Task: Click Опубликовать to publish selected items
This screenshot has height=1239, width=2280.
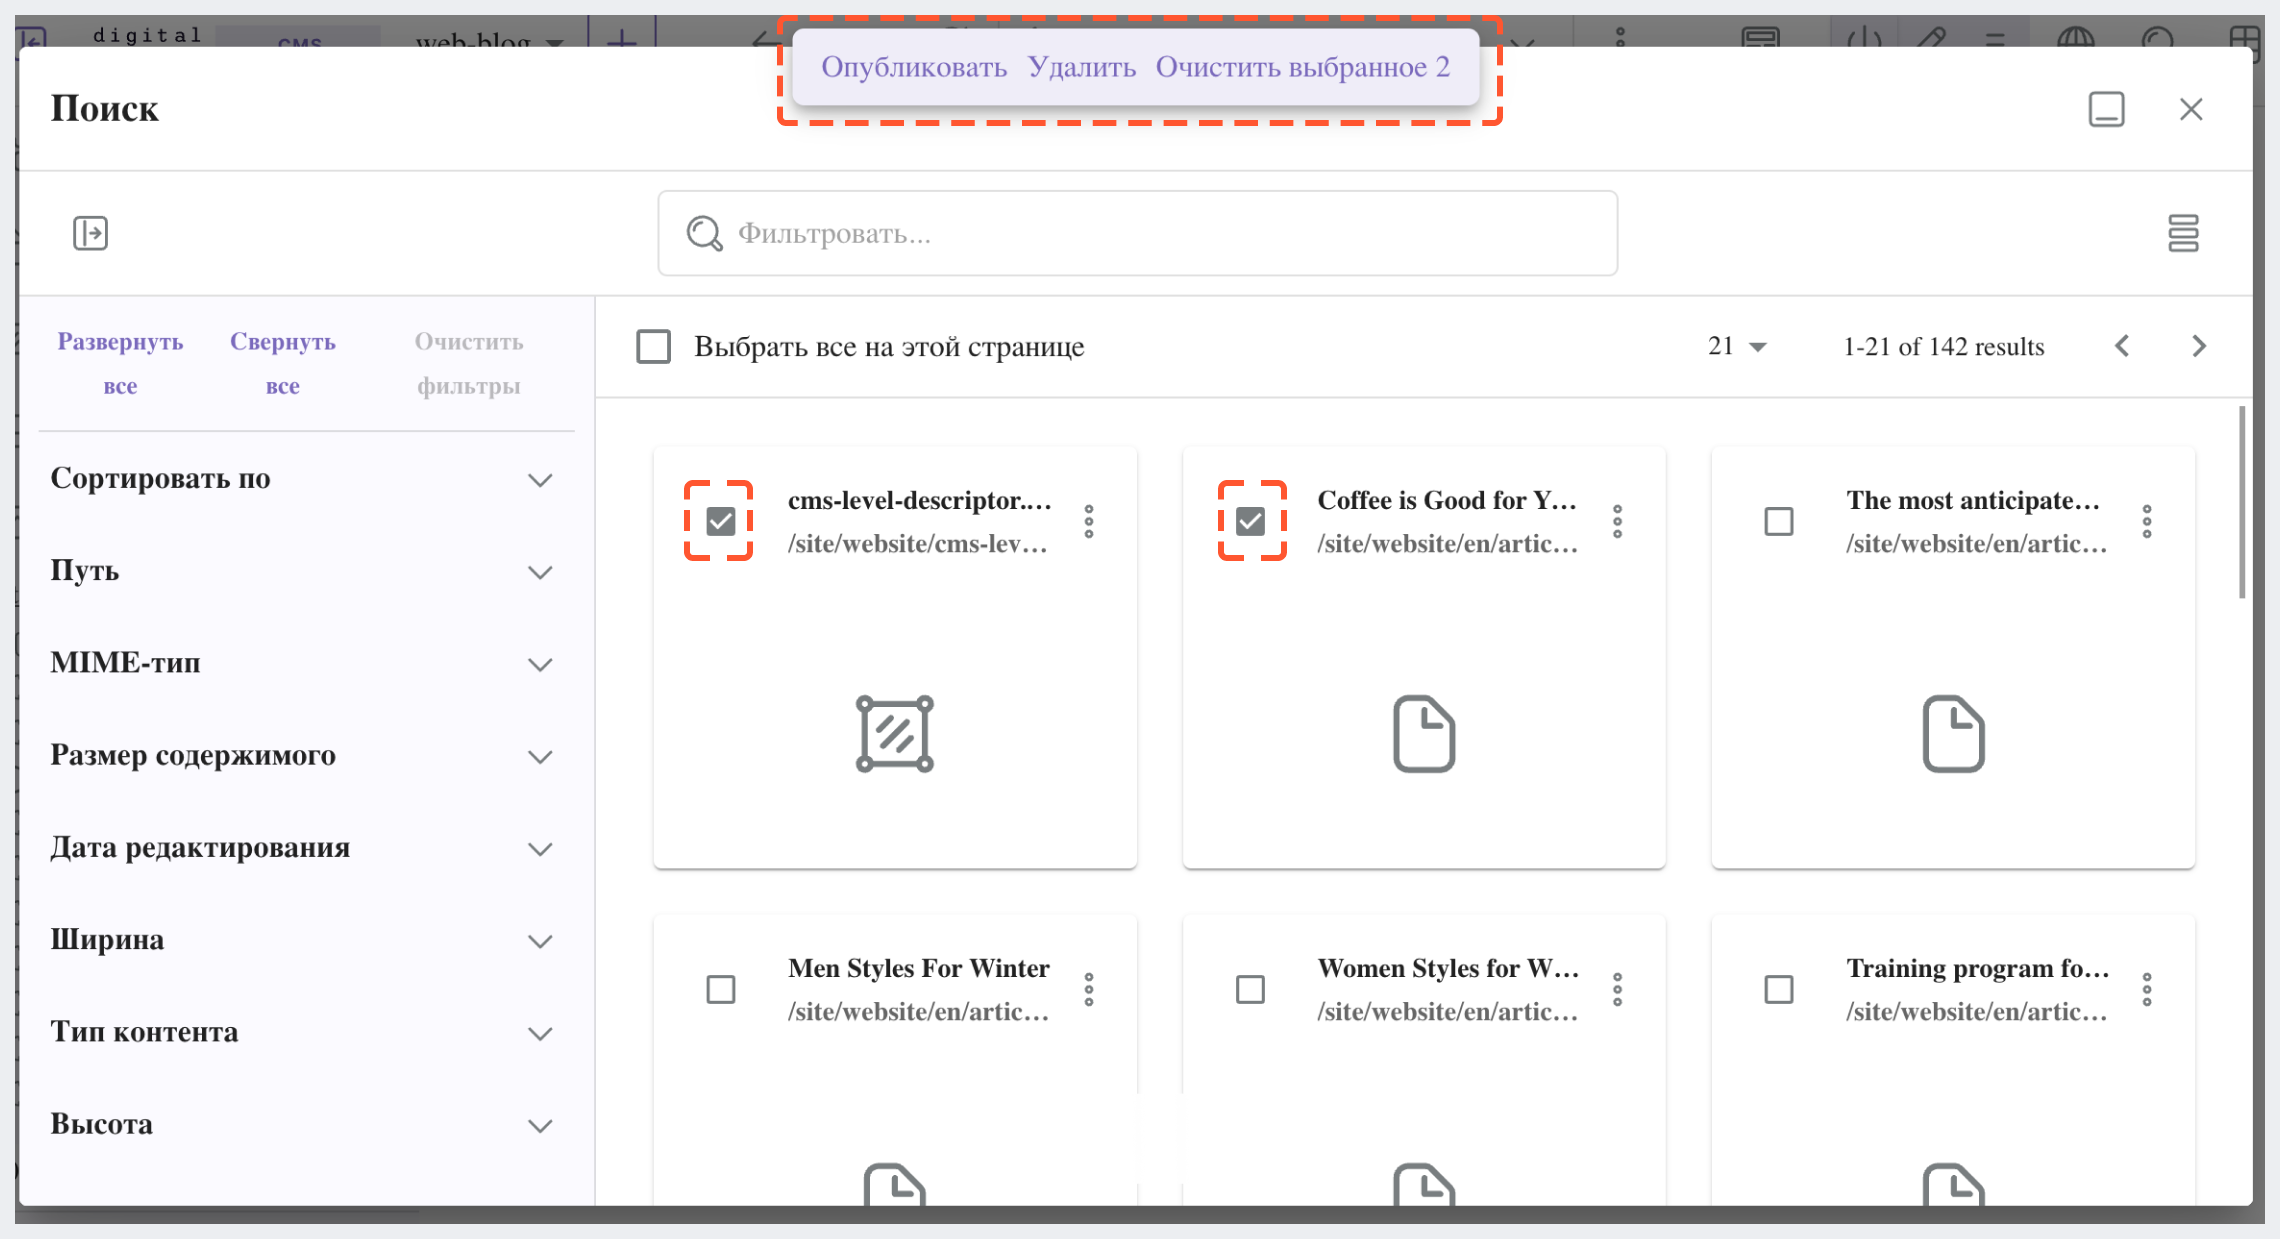Action: point(913,67)
